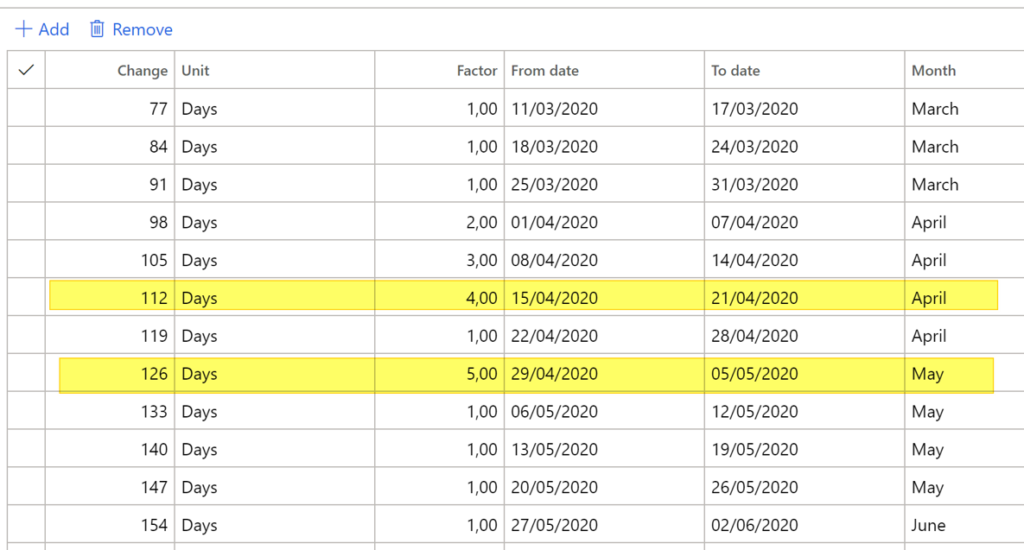The width and height of the screenshot is (1024, 550).
Task: Click the To date 05/05/2020 cell
Action: (805, 374)
